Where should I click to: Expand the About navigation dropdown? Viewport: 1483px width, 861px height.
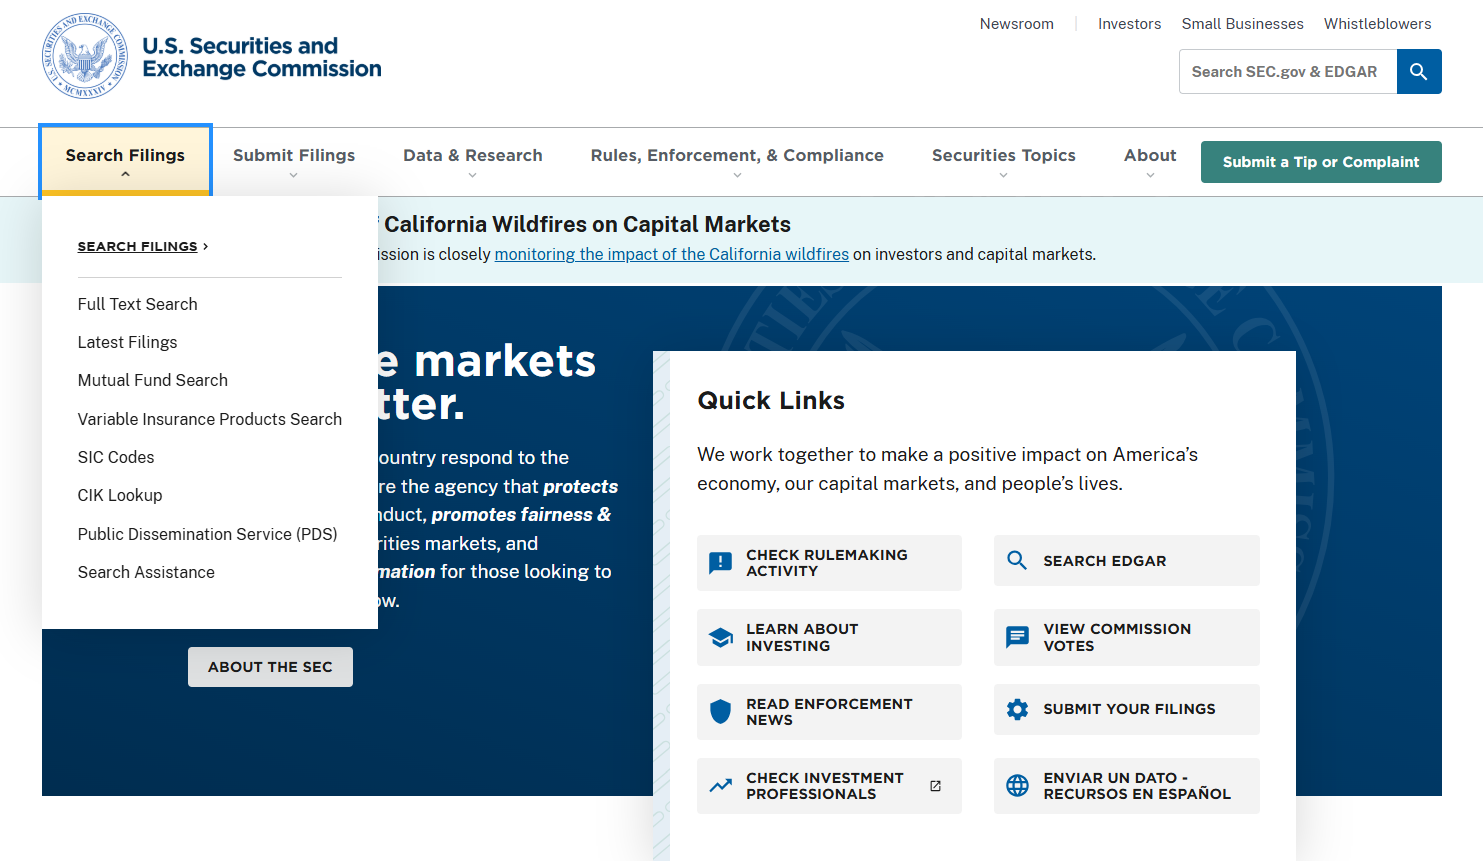[1149, 161]
